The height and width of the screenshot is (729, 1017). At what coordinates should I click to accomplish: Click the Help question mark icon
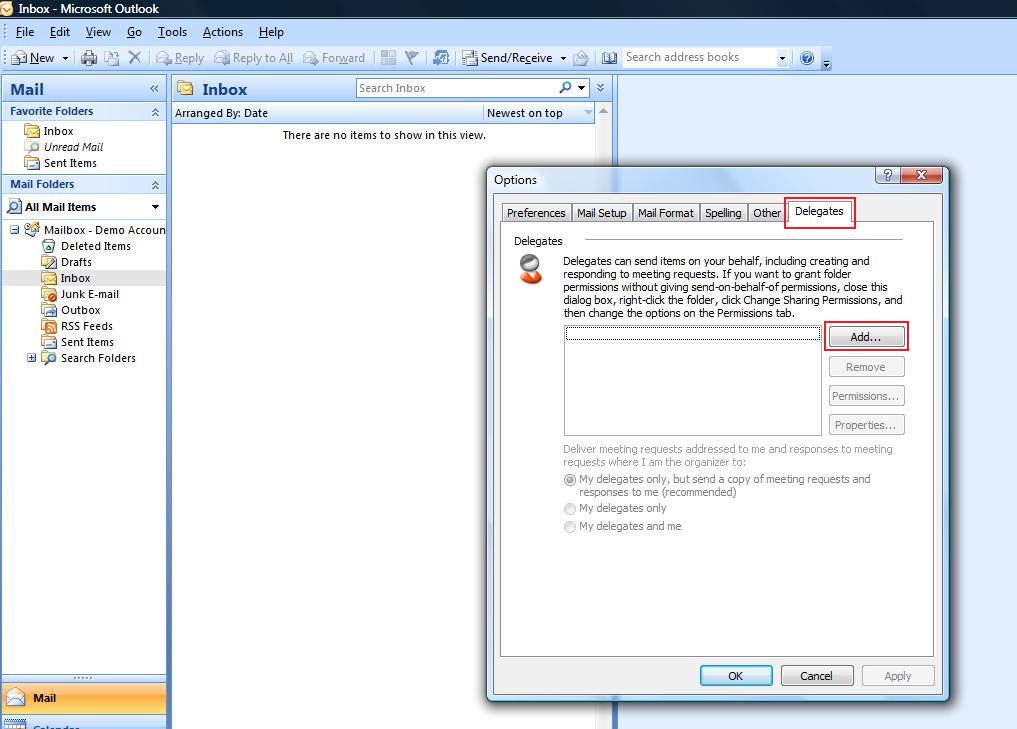[x=807, y=57]
